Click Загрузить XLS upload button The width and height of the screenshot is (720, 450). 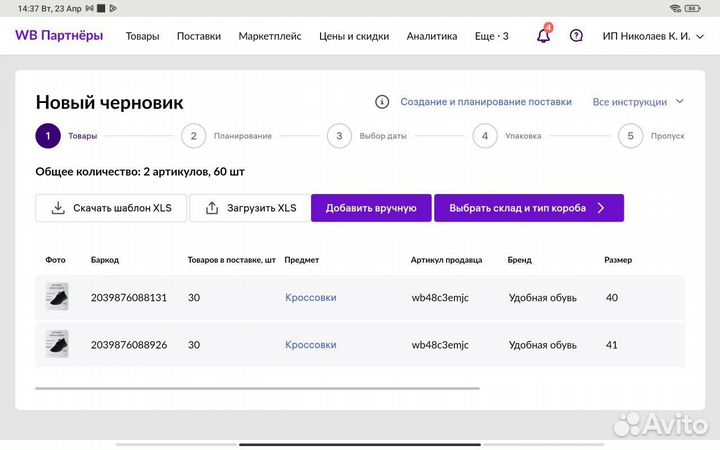tap(250, 208)
